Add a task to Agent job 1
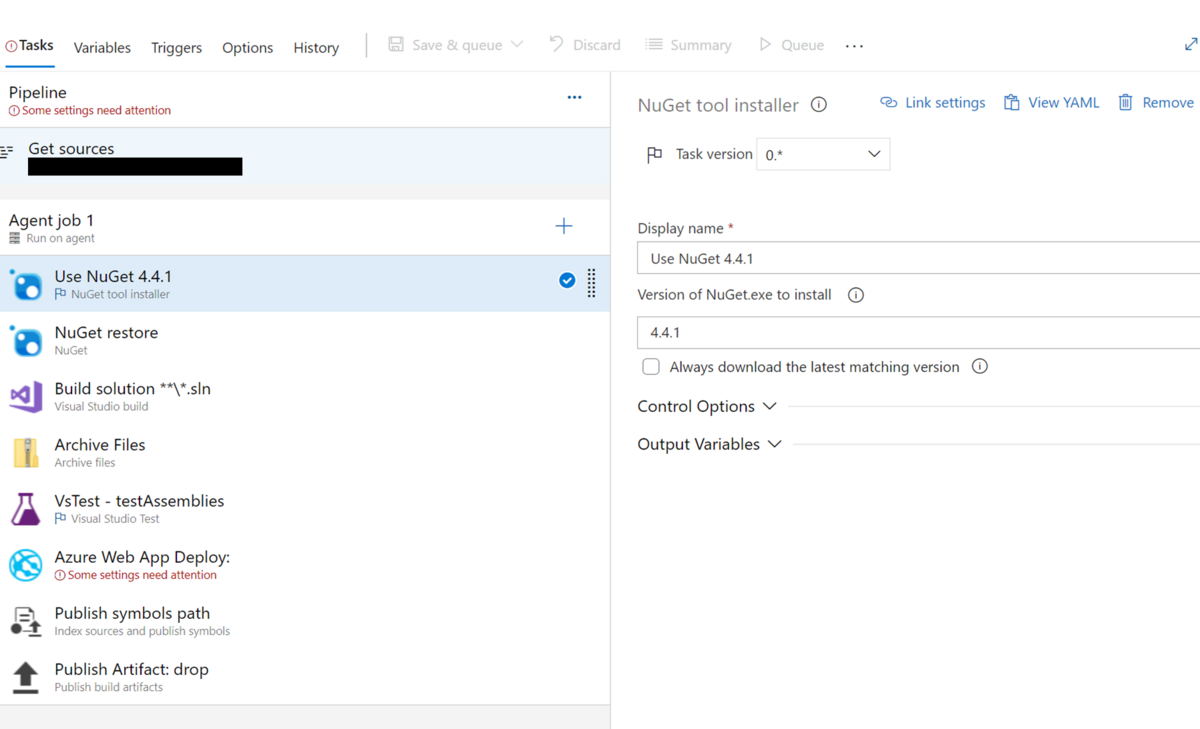Viewport: 1200px width, 729px height. pyautogui.click(x=564, y=226)
